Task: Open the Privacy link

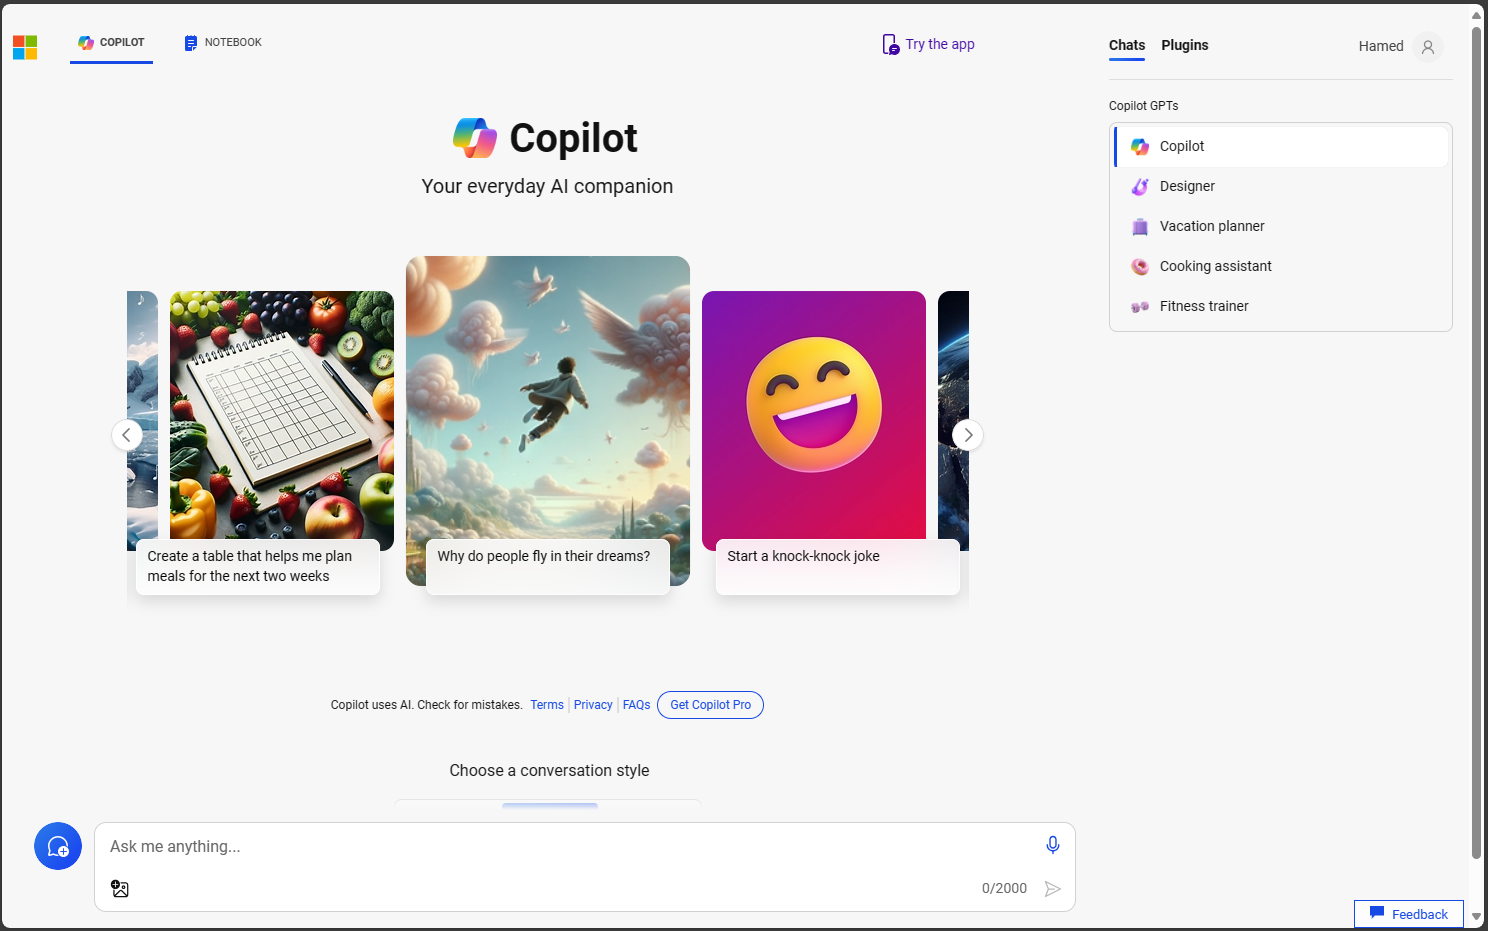Action: coord(593,705)
